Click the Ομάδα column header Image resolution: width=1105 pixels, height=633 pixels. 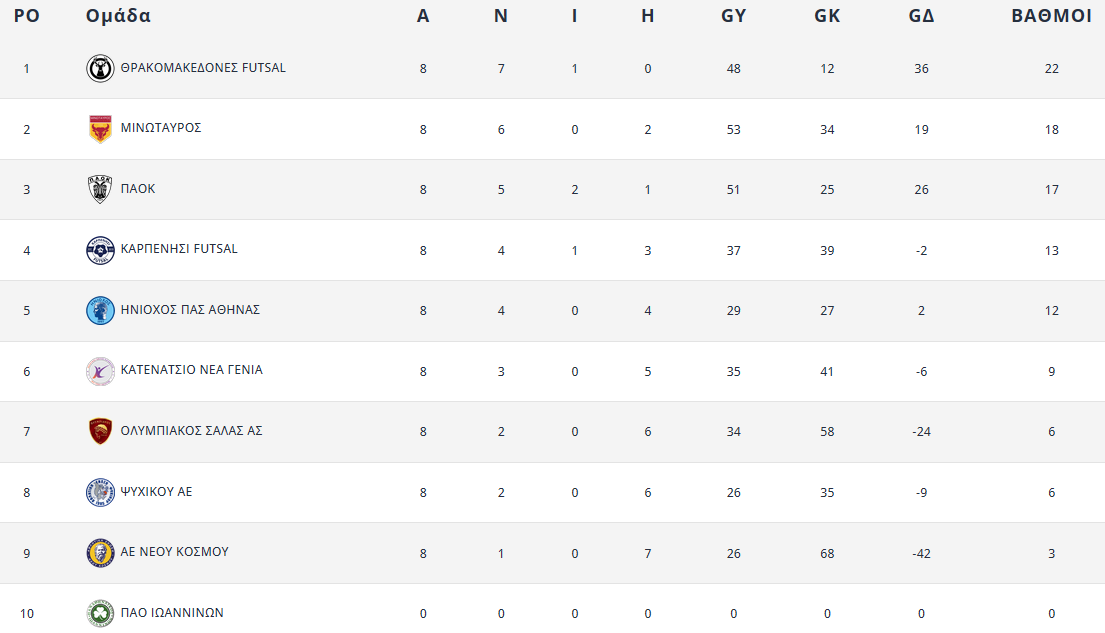pyautogui.click(x=118, y=16)
